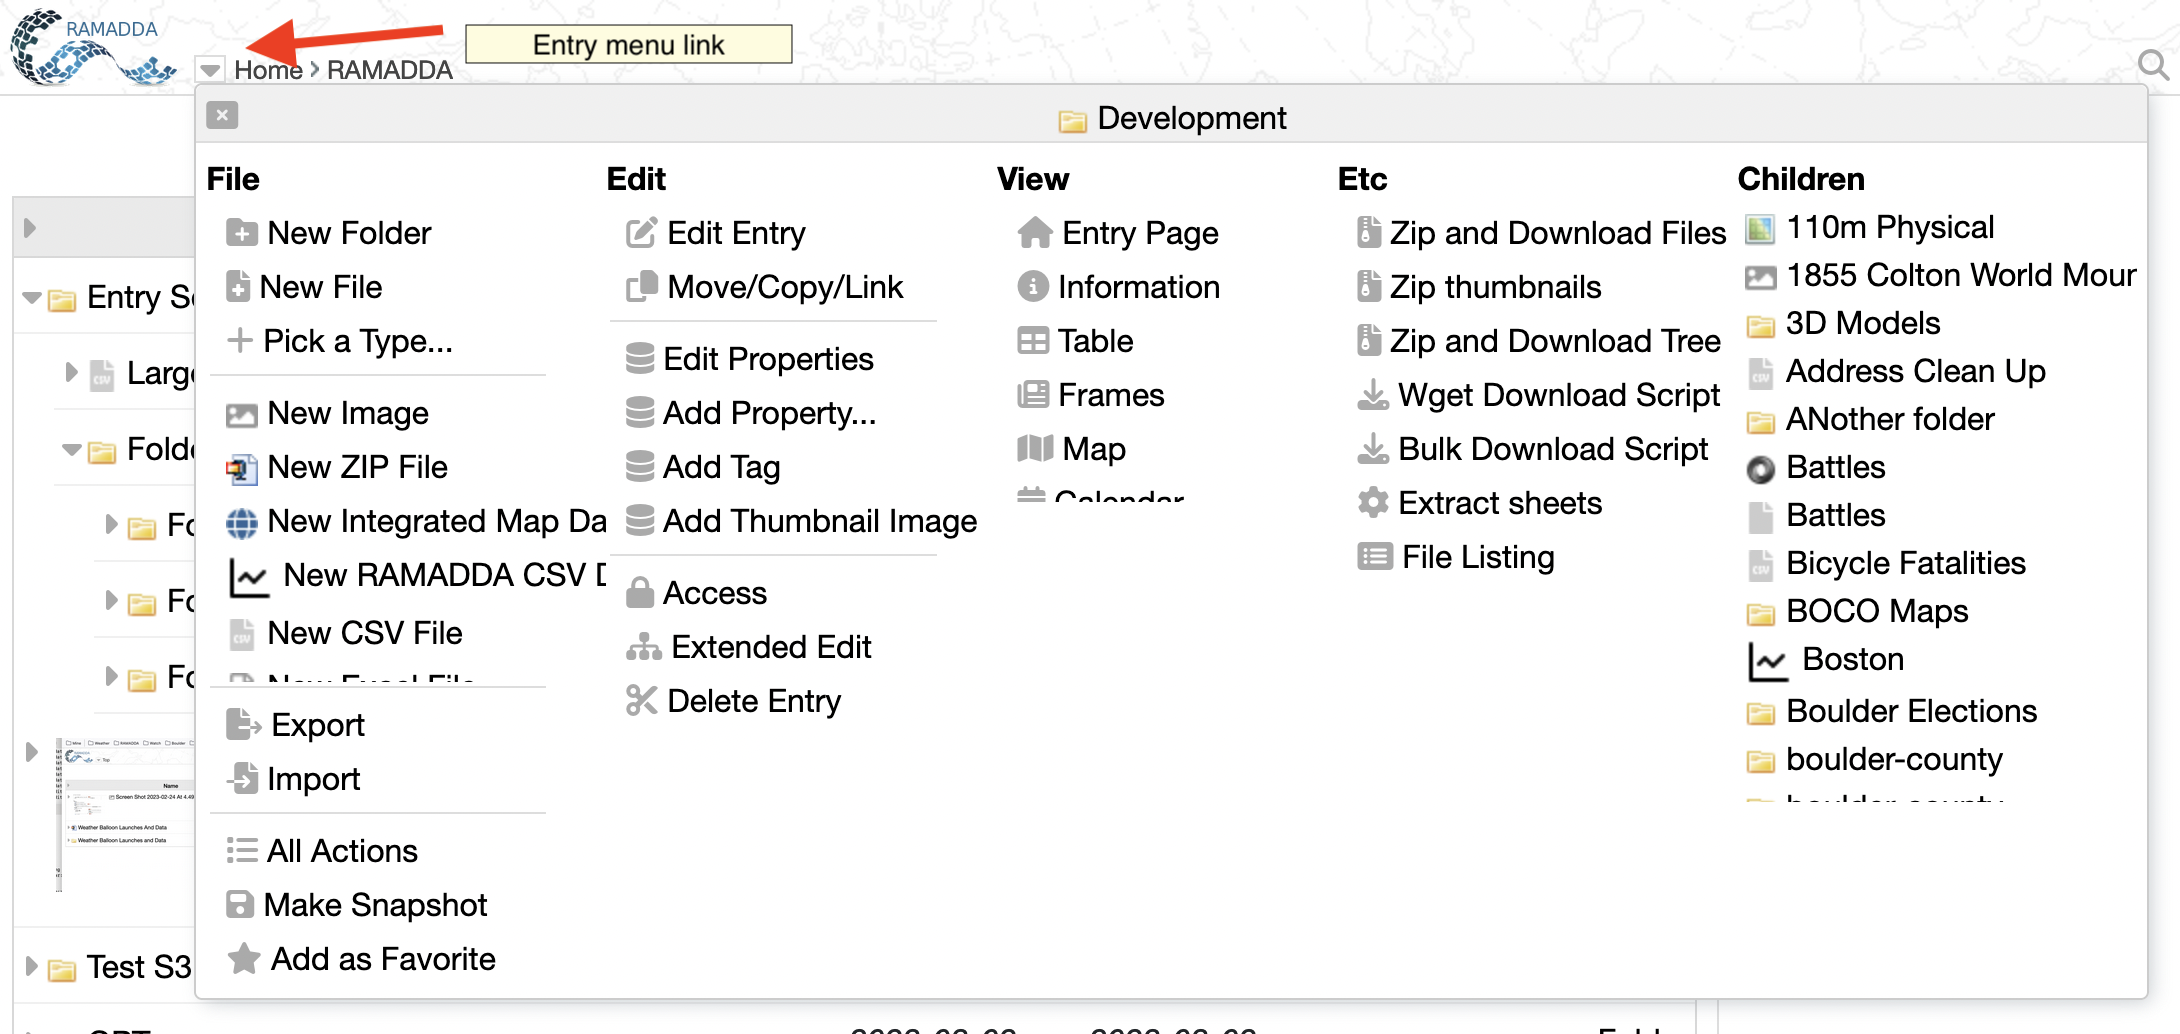Click the RAMADDA logo
Image resolution: width=2180 pixels, height=1034 pixels.
tap(92, 48)
